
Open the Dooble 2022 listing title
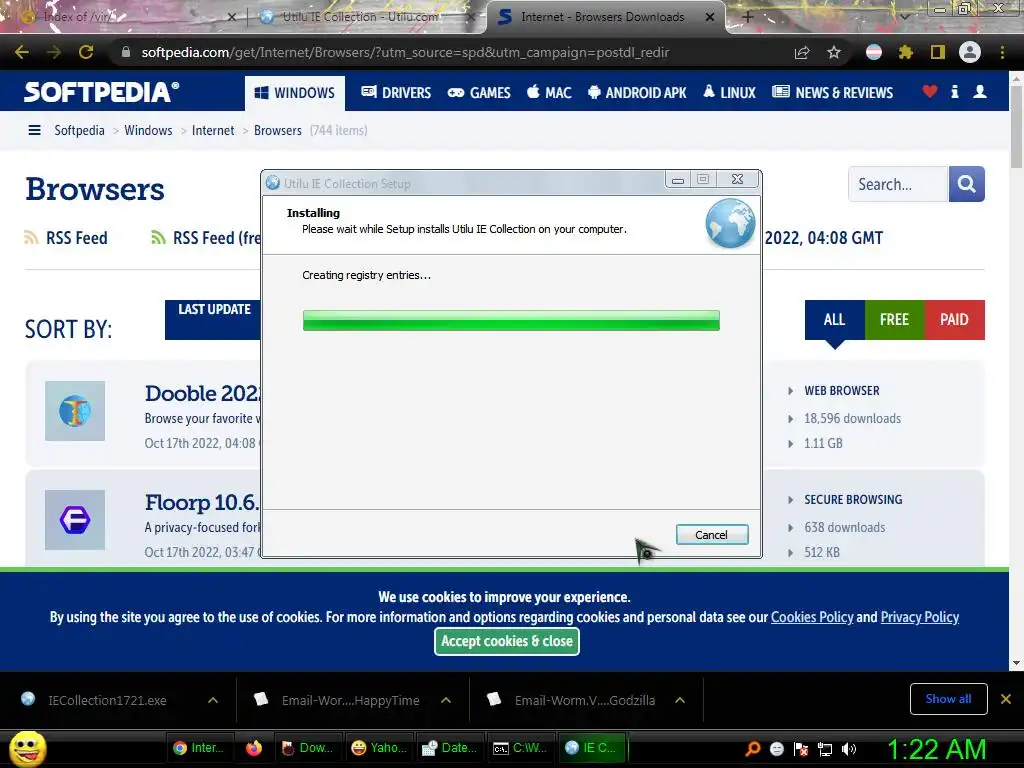point(202,393)
